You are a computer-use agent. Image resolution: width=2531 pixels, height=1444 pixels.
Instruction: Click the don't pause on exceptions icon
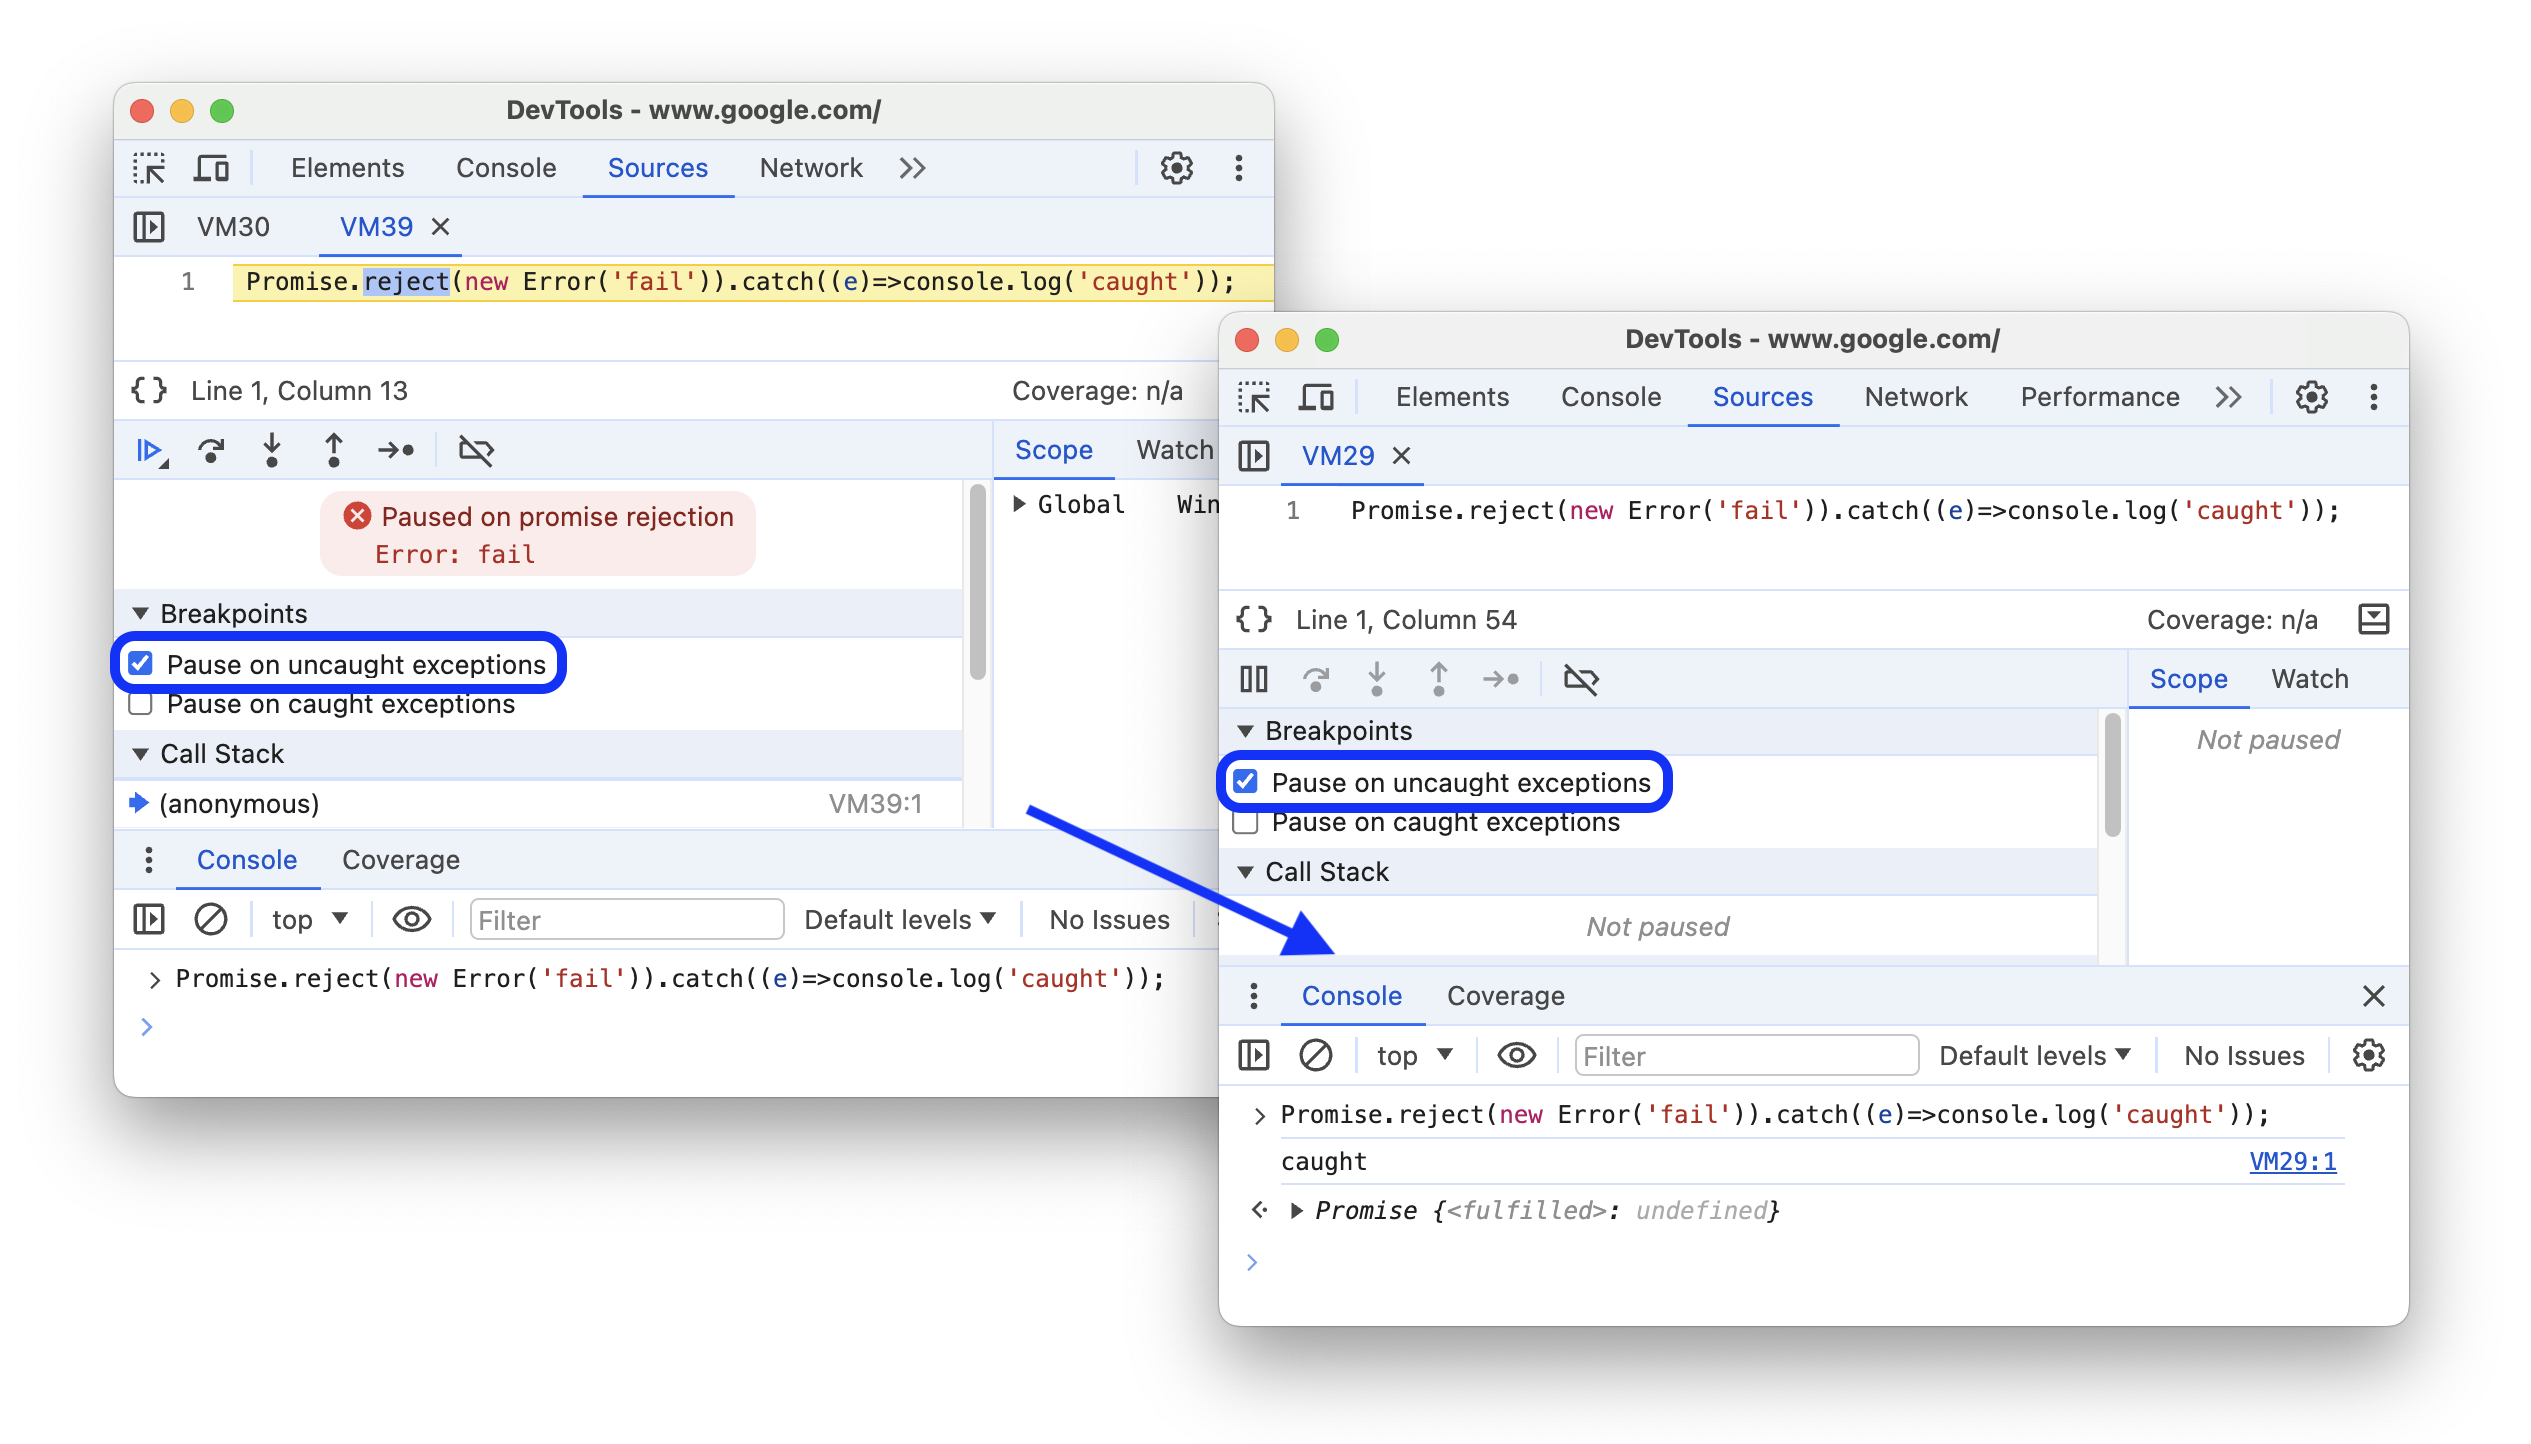click(x=478, y=452)
